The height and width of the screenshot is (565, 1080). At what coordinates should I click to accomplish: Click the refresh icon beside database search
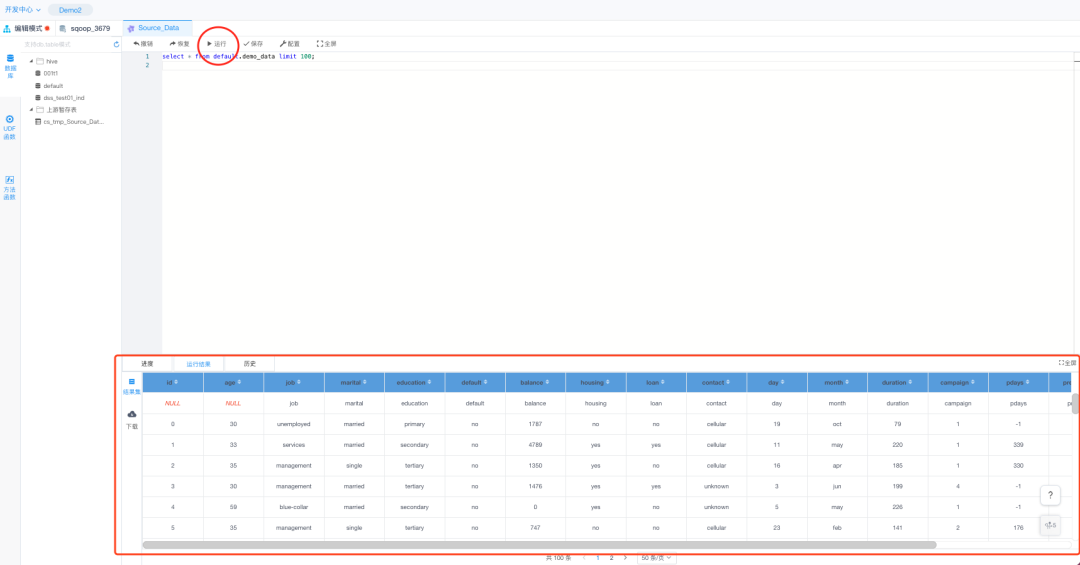point(116,44)
